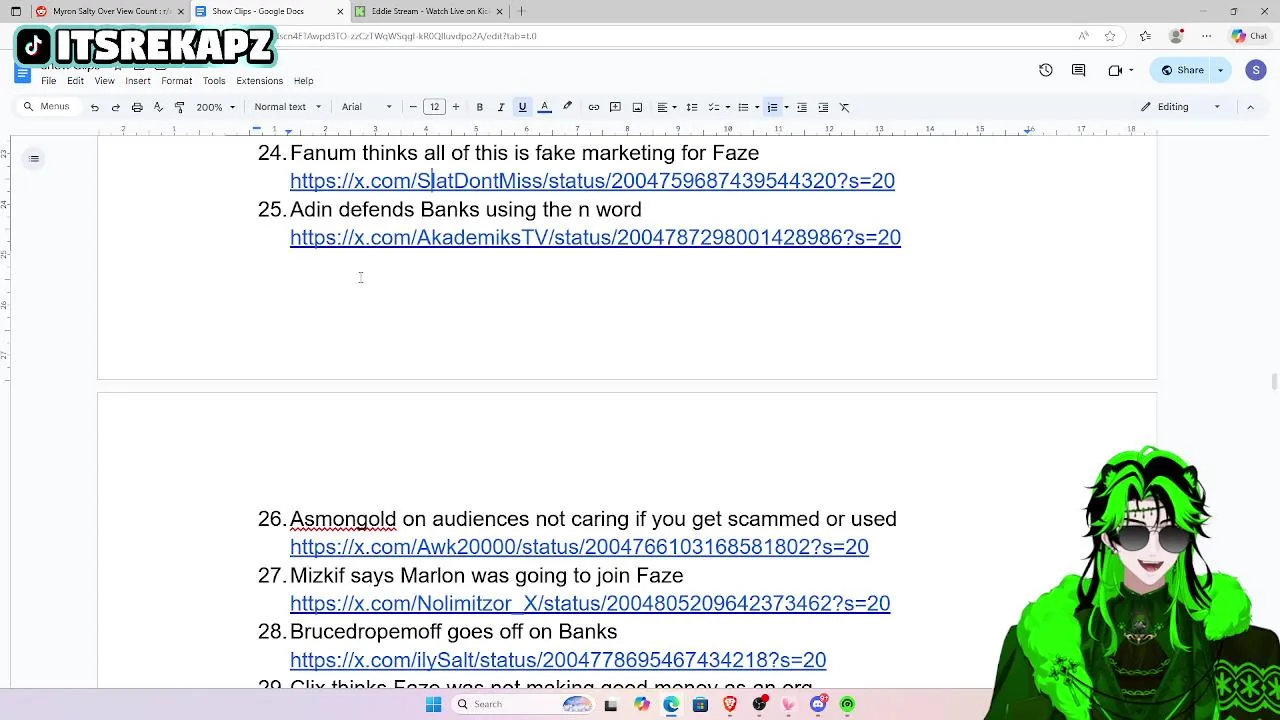
Task: Toggle bulleted list formatting
Action: click(743, 107)
